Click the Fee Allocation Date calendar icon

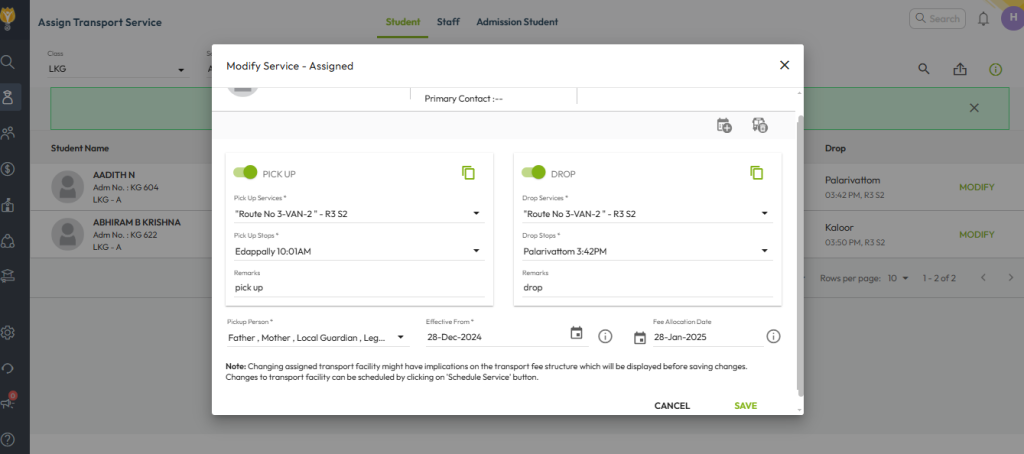[x=640, y=338]
